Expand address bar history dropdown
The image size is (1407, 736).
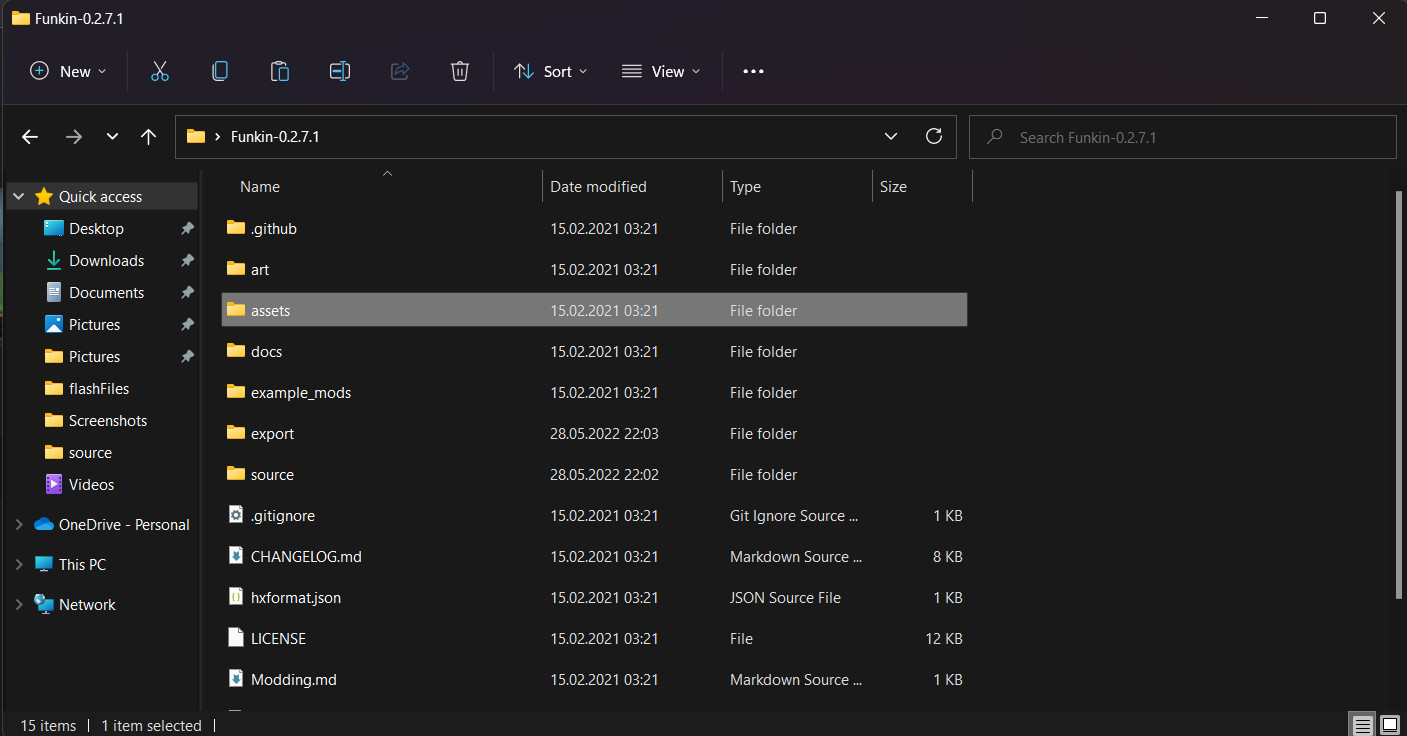[891, 136]
